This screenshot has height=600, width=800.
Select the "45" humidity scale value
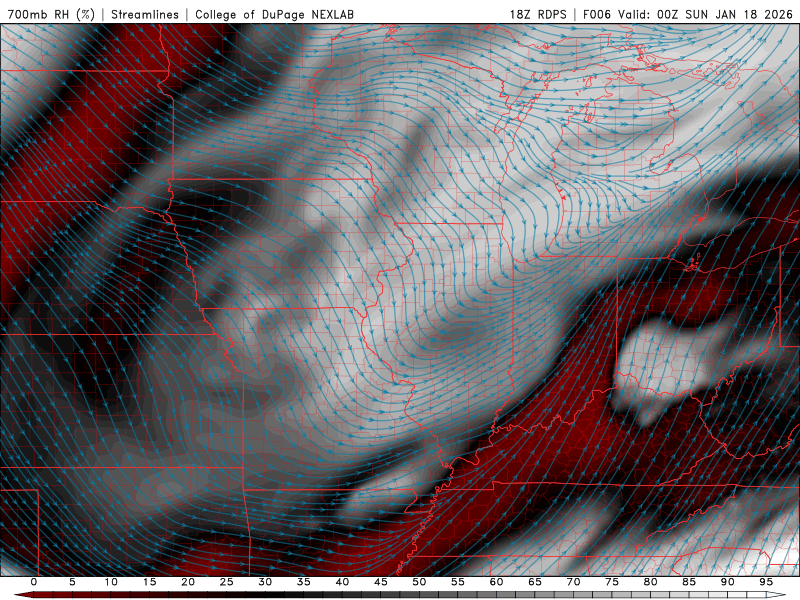point(381,582)
